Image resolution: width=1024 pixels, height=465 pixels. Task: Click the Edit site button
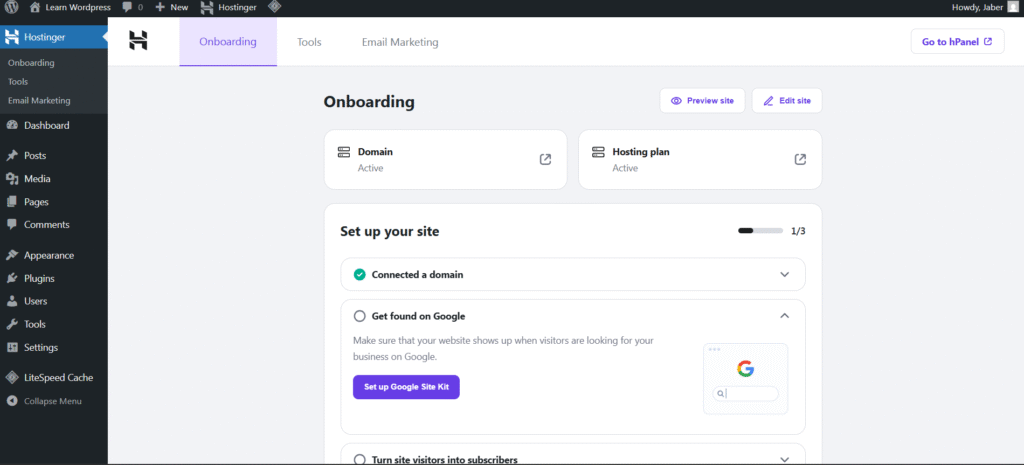click(787, 101)
